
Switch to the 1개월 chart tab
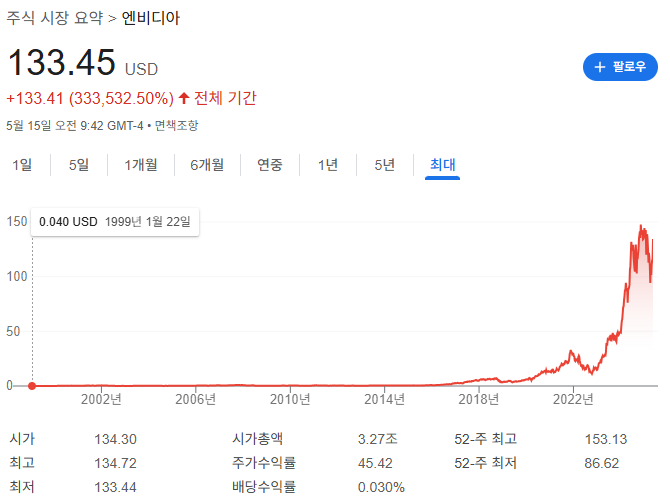(141, 165)
